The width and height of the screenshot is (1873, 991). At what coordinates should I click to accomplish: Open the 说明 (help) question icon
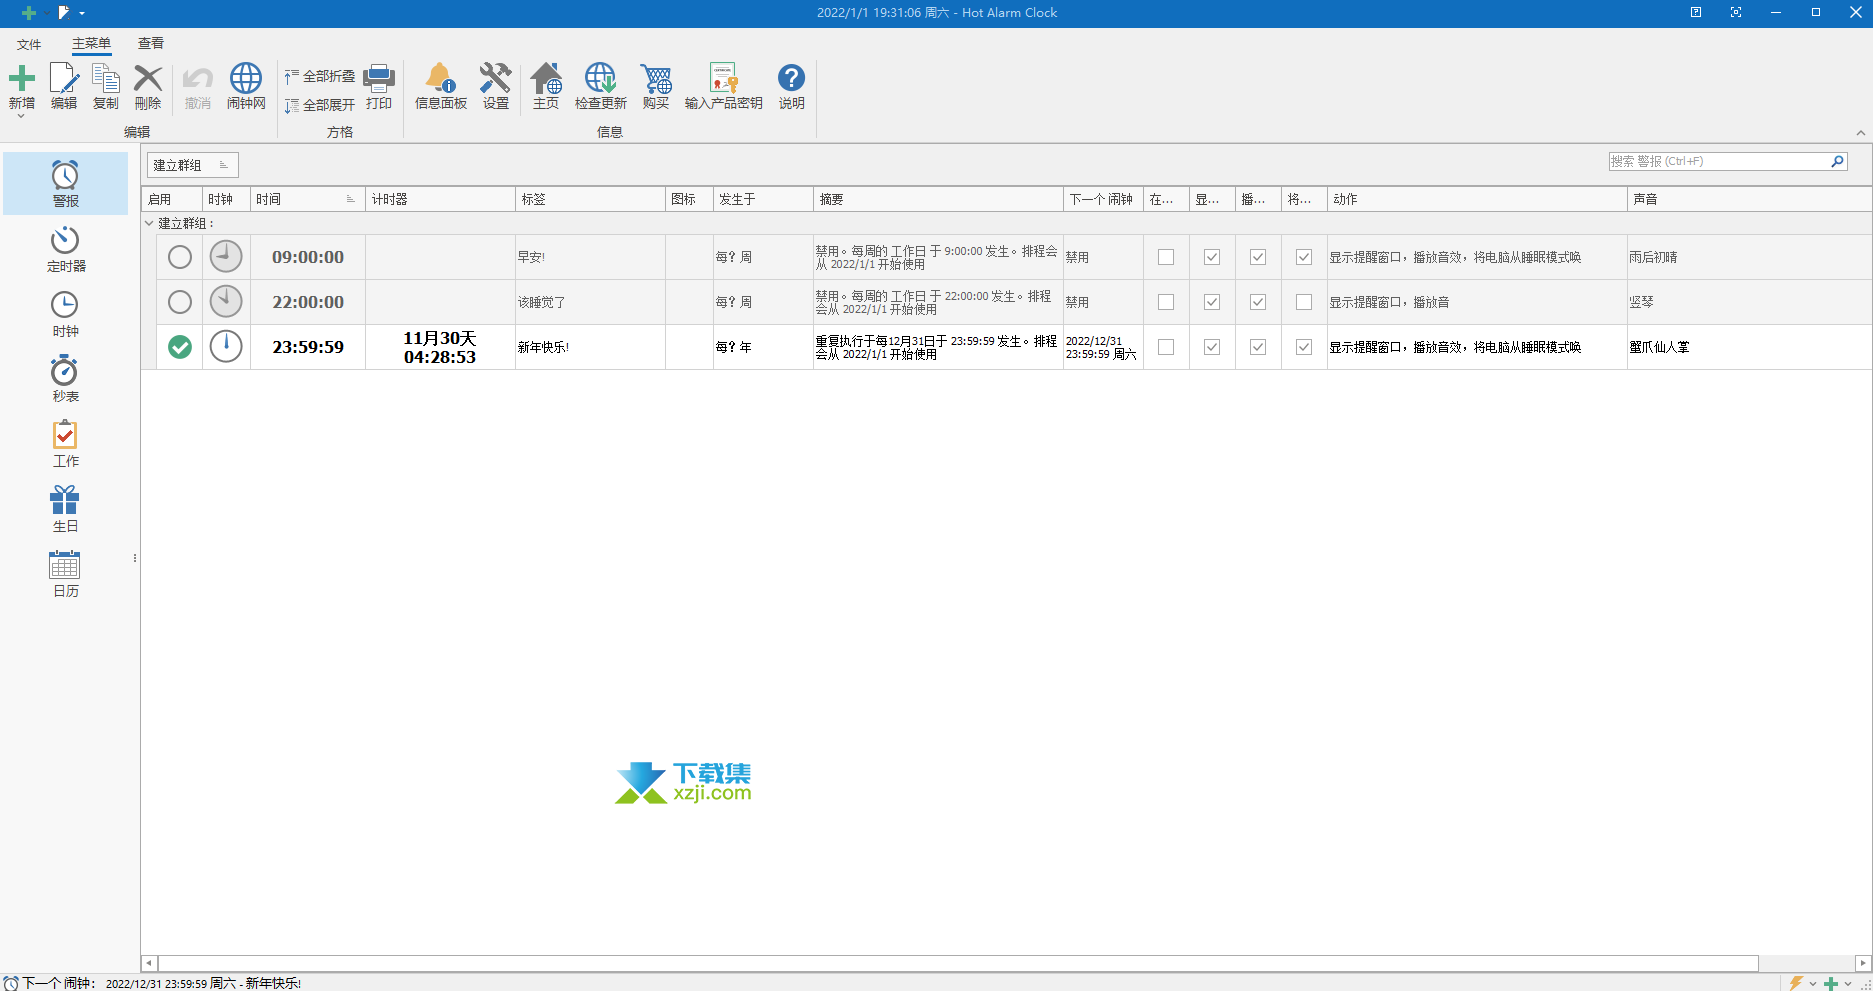(x=791, y=78)
